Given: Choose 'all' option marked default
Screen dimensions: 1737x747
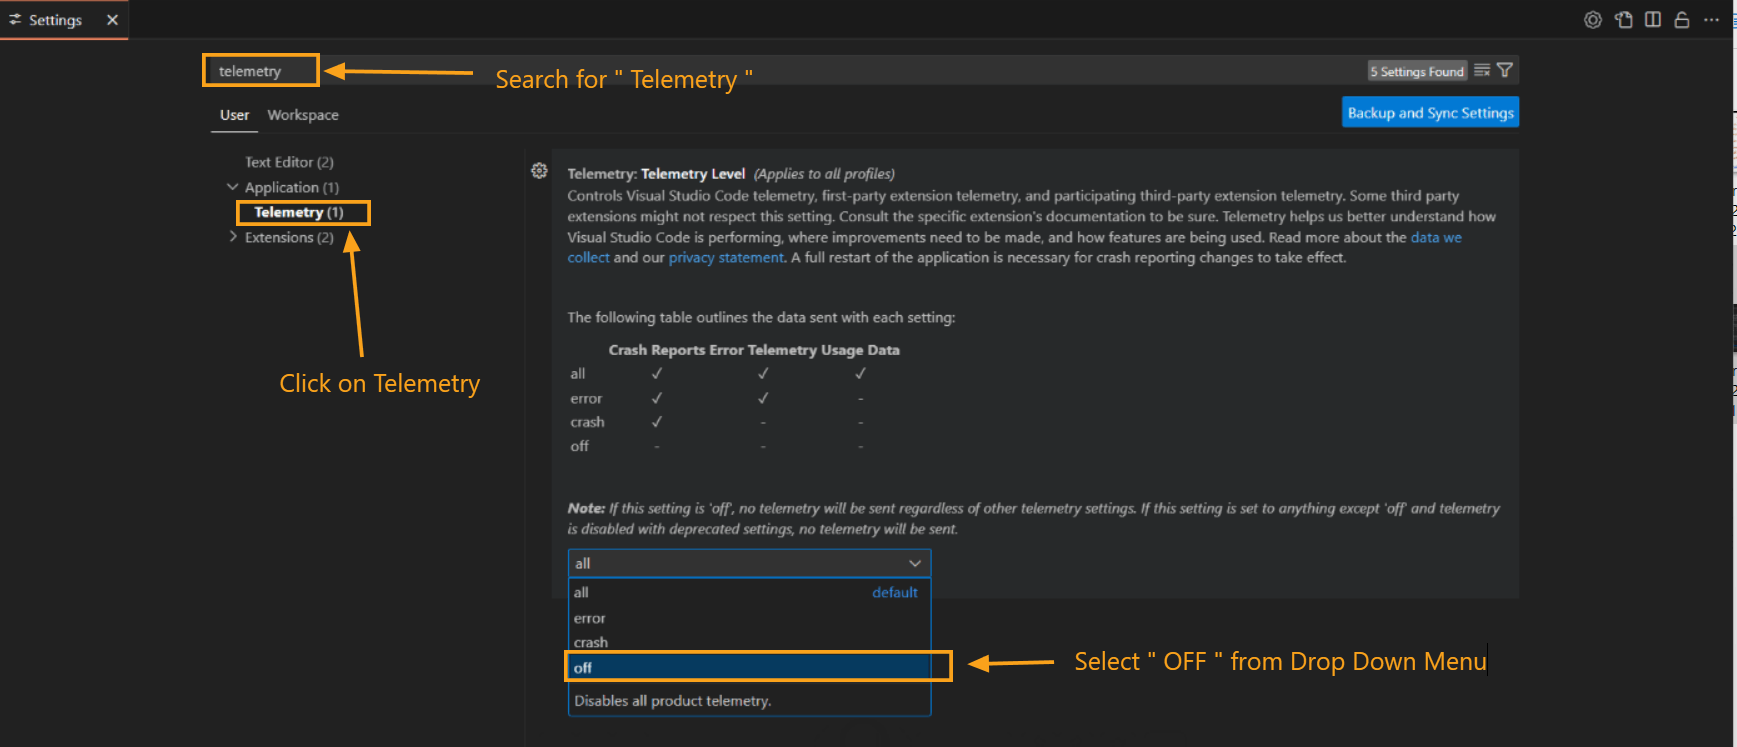Looking at the screenshot, I should point(749,592).
